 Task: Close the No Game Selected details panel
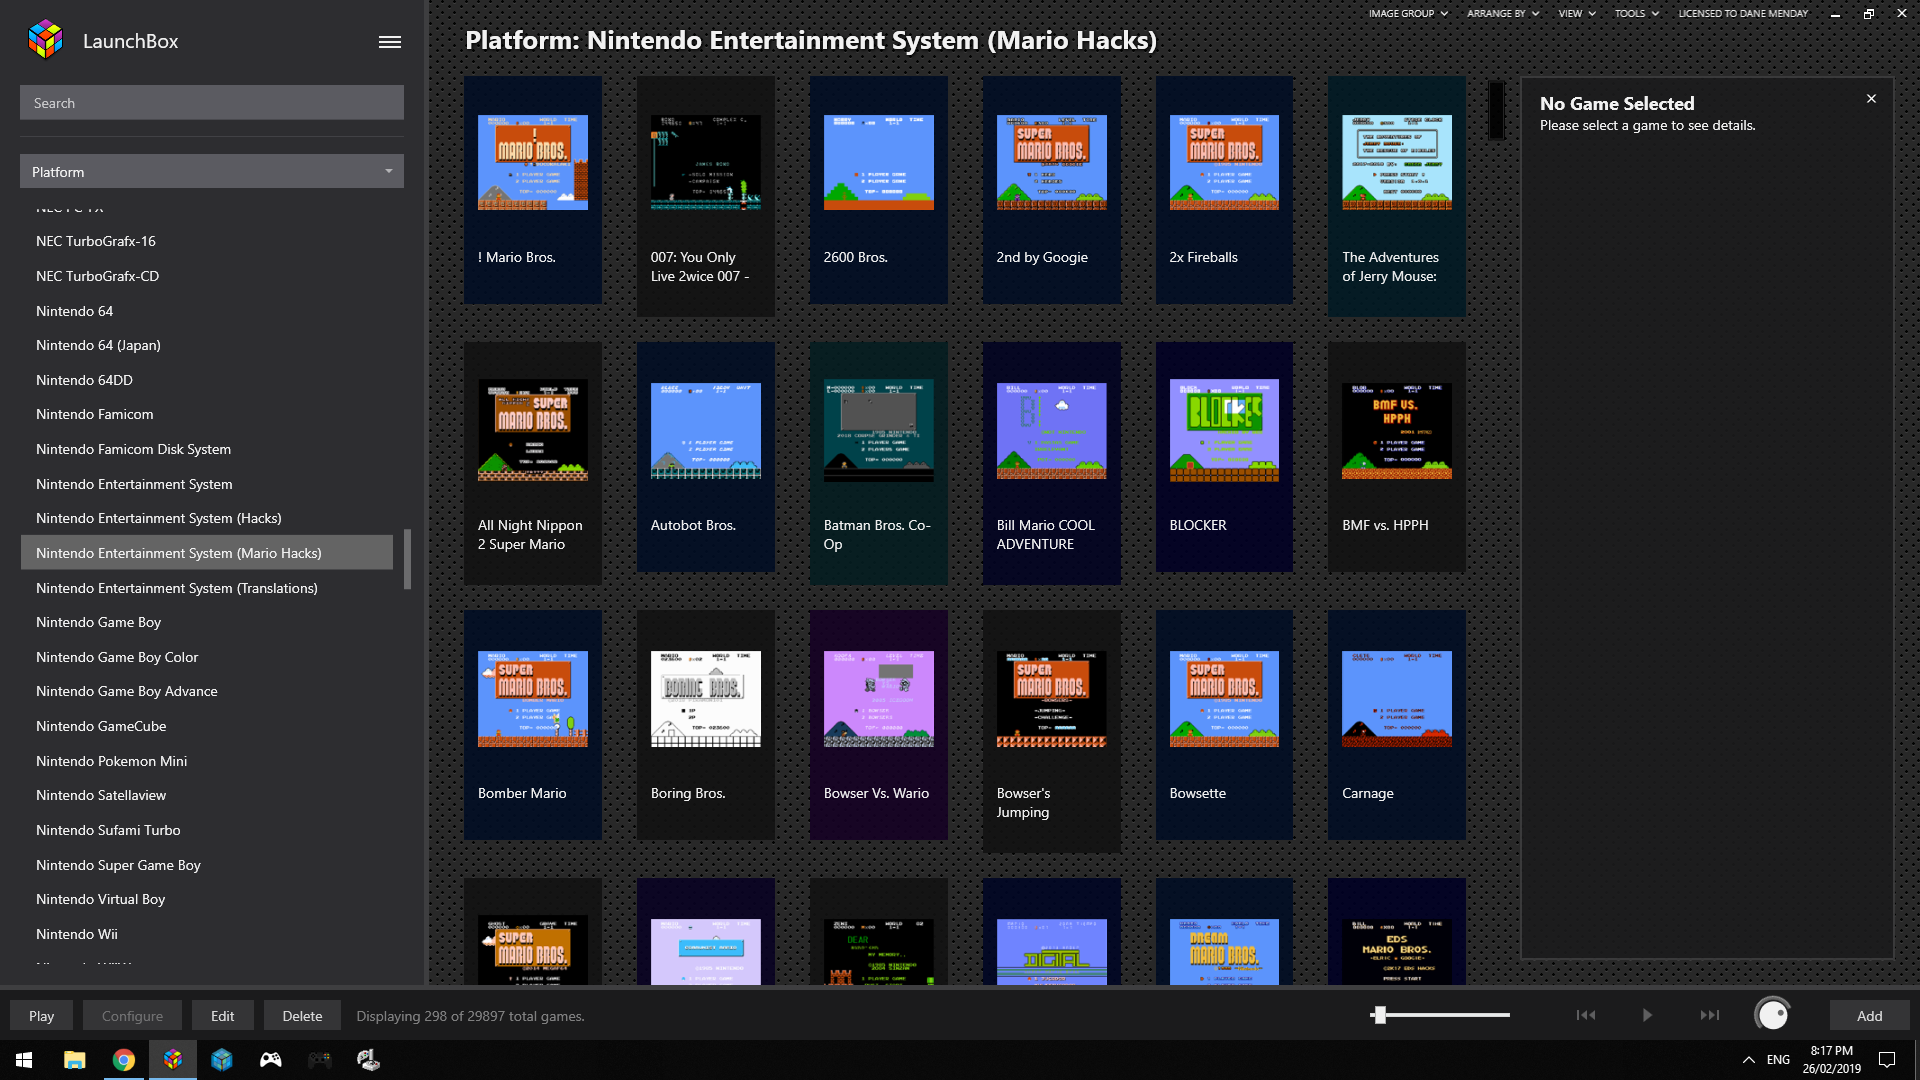click(x=1871, y=99)
